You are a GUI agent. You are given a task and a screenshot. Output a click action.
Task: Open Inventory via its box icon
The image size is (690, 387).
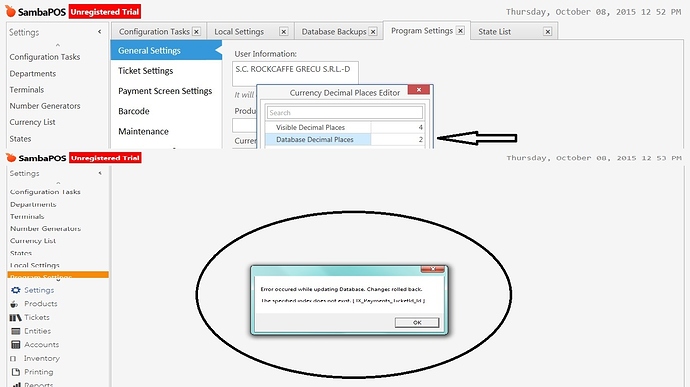13,358
